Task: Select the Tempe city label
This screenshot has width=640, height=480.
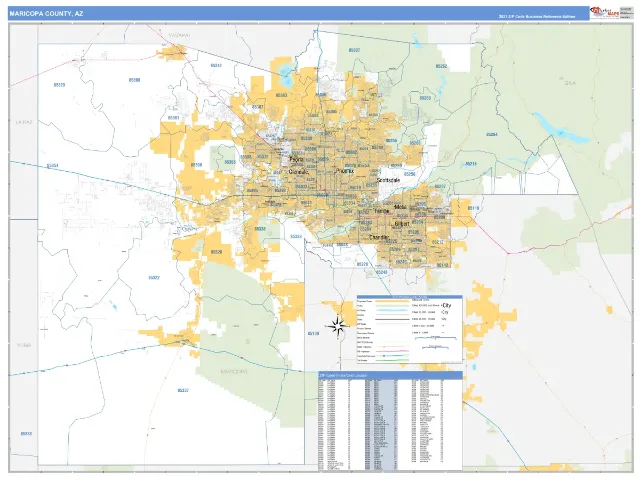Action: point(382,211)
